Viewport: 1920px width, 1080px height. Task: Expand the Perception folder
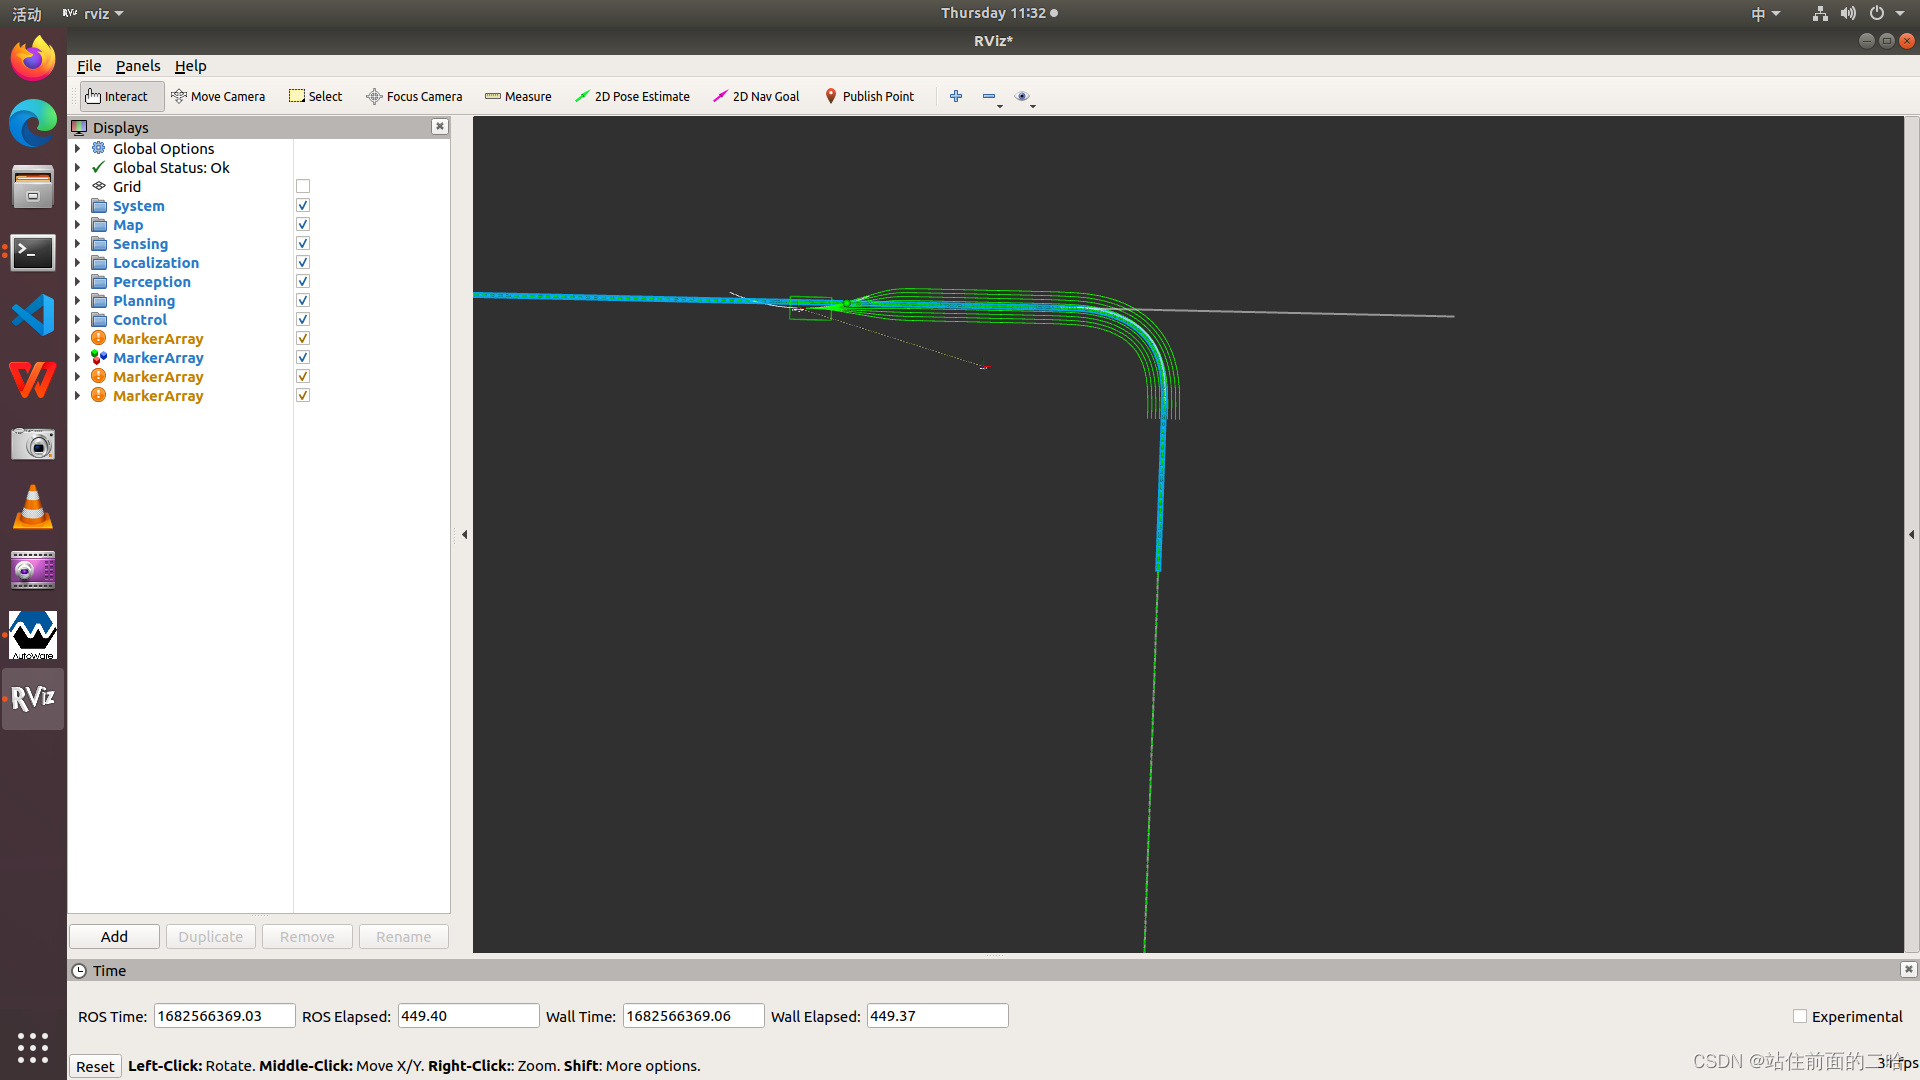(x=78, y=282)
